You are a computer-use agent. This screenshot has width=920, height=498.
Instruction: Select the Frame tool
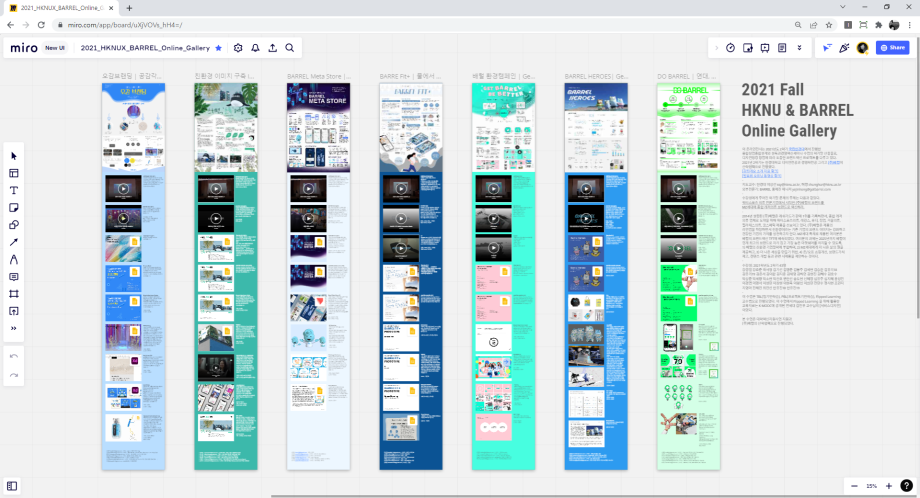(14, 294)
